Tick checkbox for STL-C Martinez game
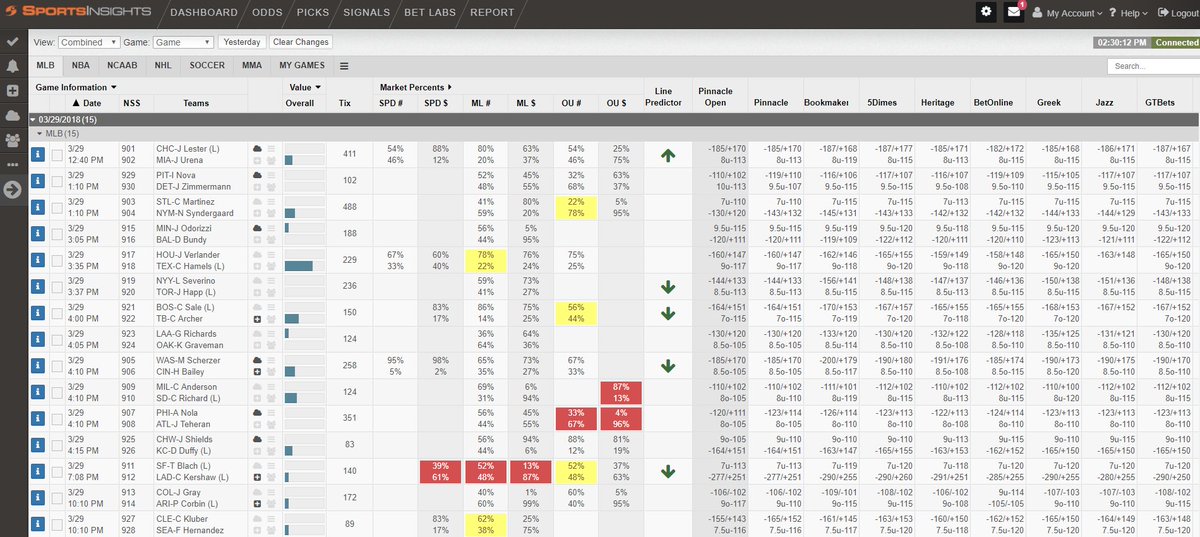Viewport: 1200px width, 537px height. point(57,207)
